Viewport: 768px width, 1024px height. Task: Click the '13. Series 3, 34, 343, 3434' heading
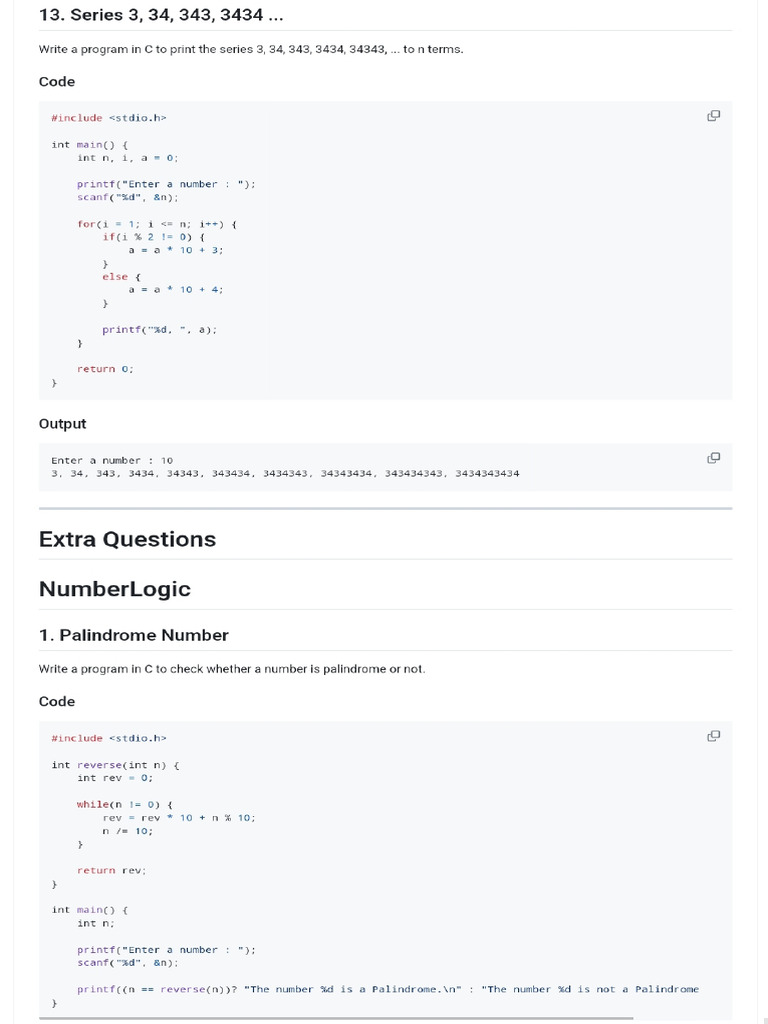[x=152, y=15]
